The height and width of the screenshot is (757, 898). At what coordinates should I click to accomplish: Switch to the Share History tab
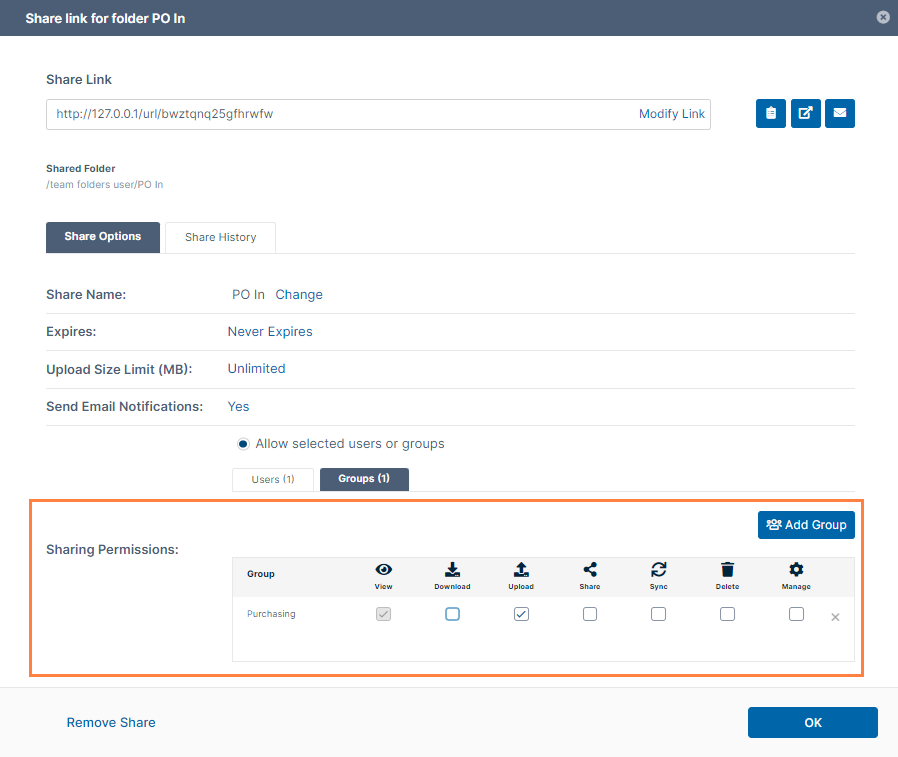coord(220,238)
